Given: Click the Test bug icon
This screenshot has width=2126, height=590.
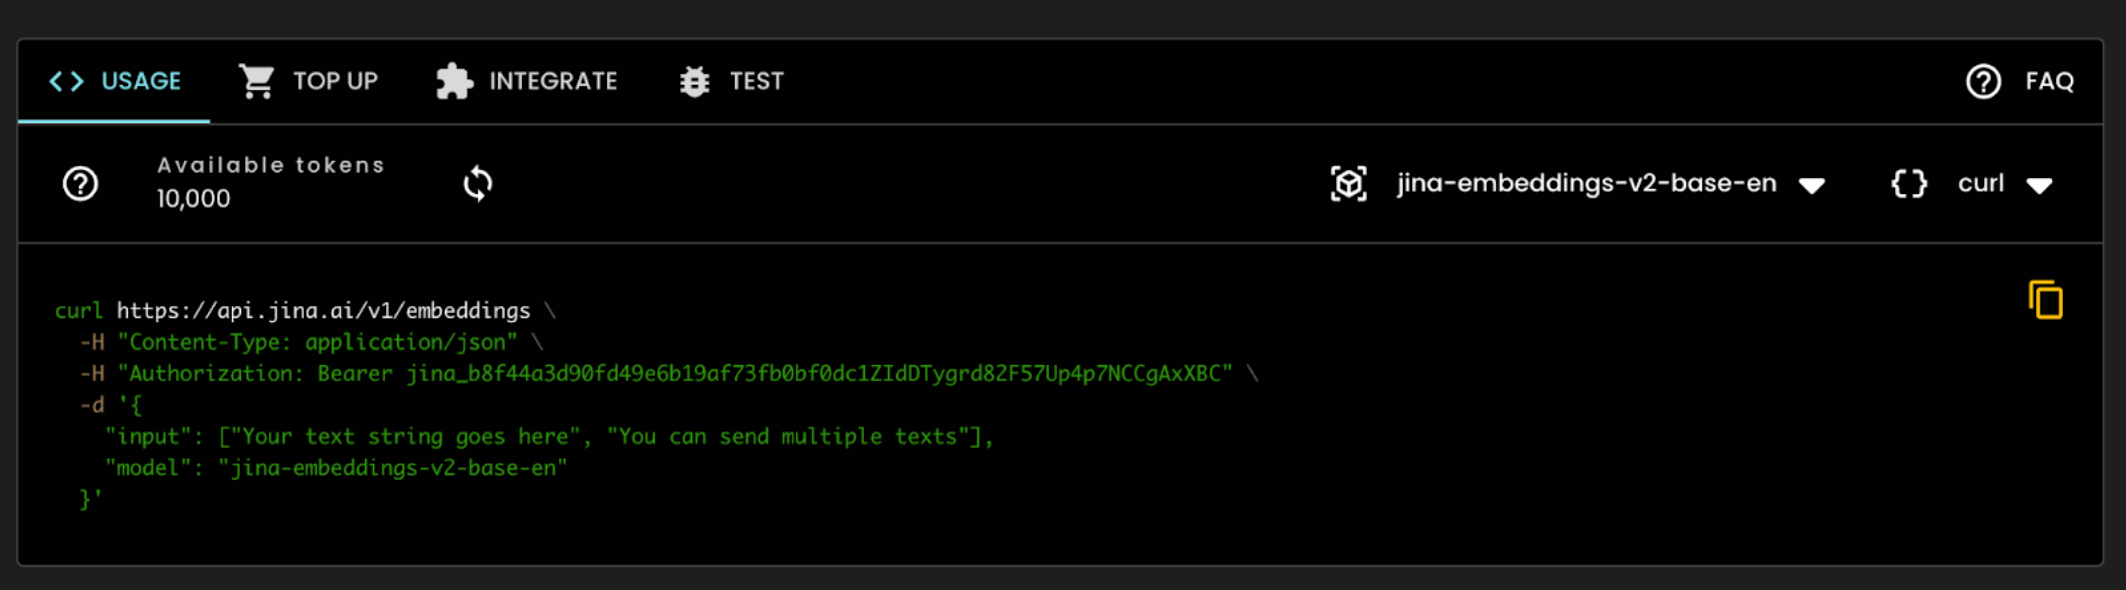Looking at the screenshot, I should pyautogui.click(x=694, y=81).
